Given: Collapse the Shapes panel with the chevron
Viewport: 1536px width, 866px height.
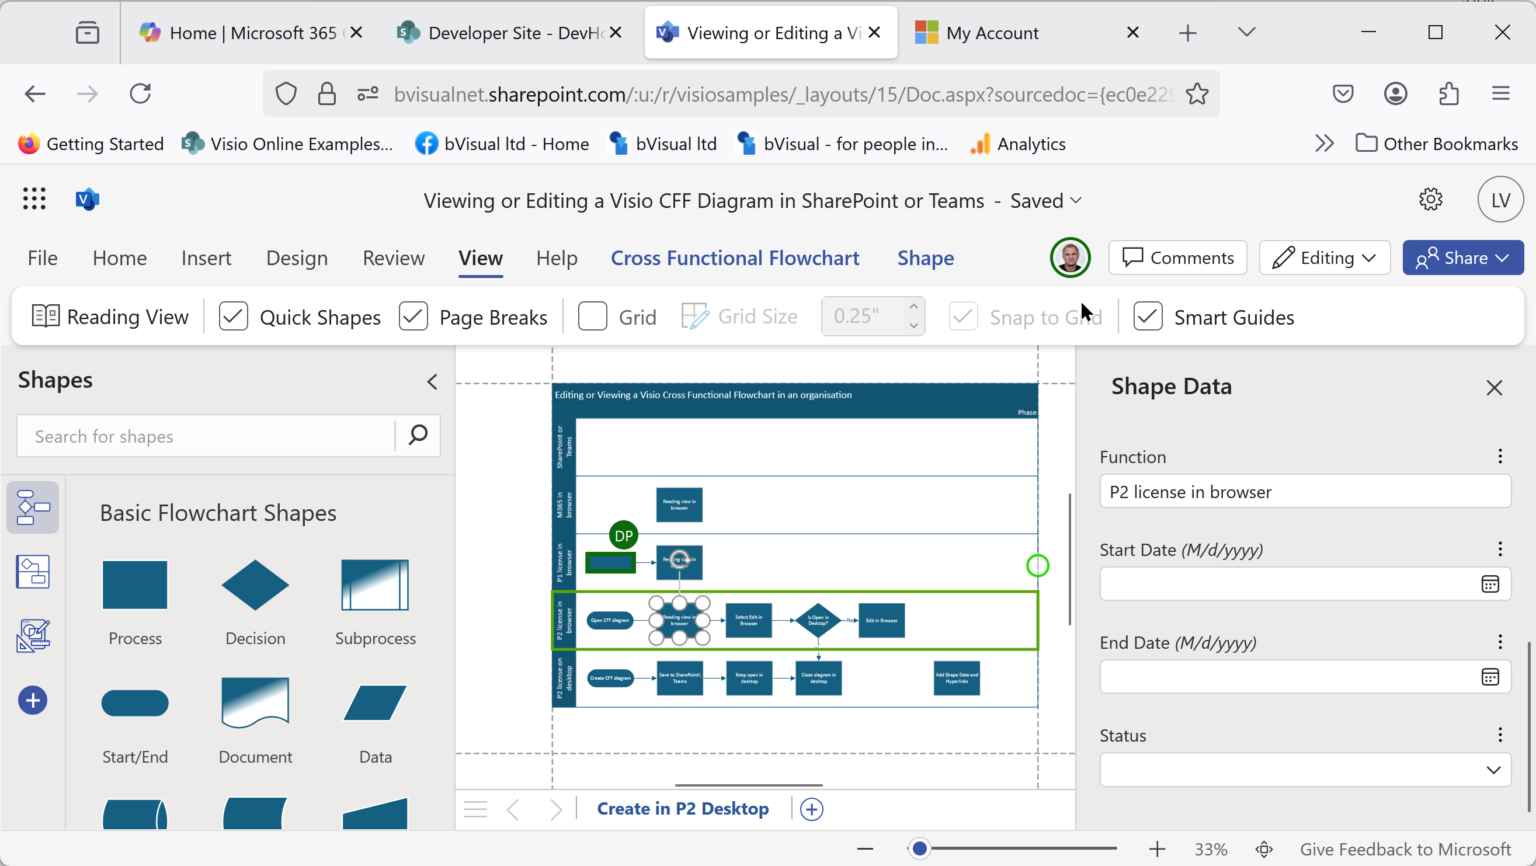Looking at the screenshot, I should [x=431, y=381].
